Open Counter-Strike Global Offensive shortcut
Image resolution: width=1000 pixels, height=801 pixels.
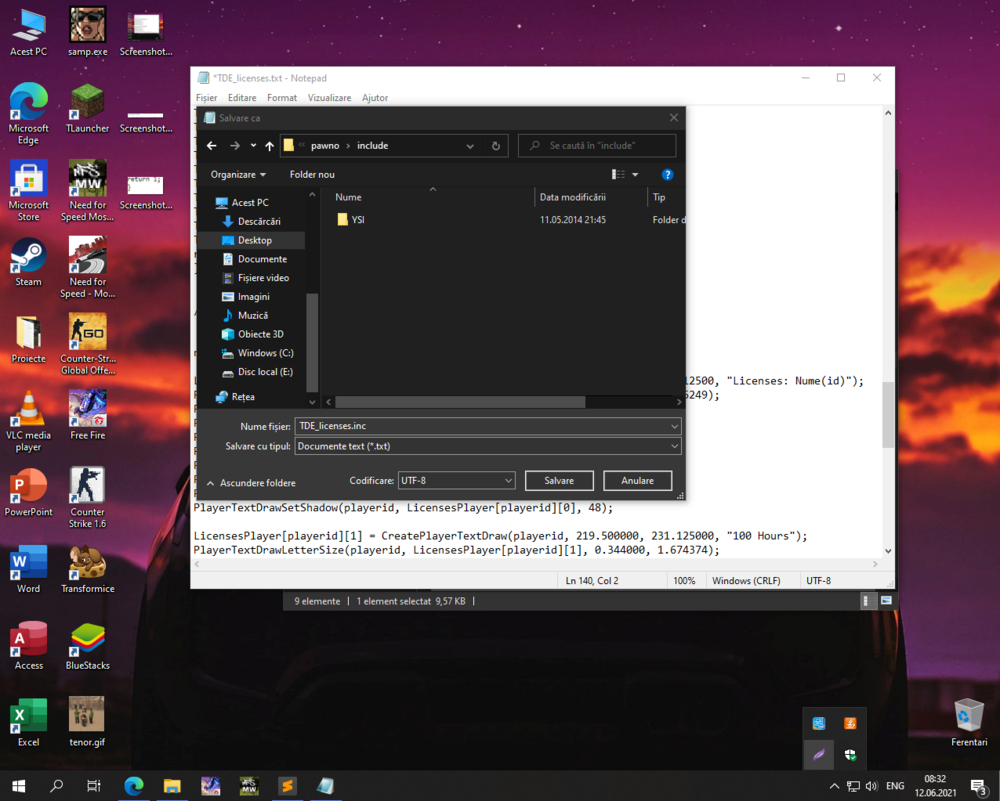click(87, 344)
